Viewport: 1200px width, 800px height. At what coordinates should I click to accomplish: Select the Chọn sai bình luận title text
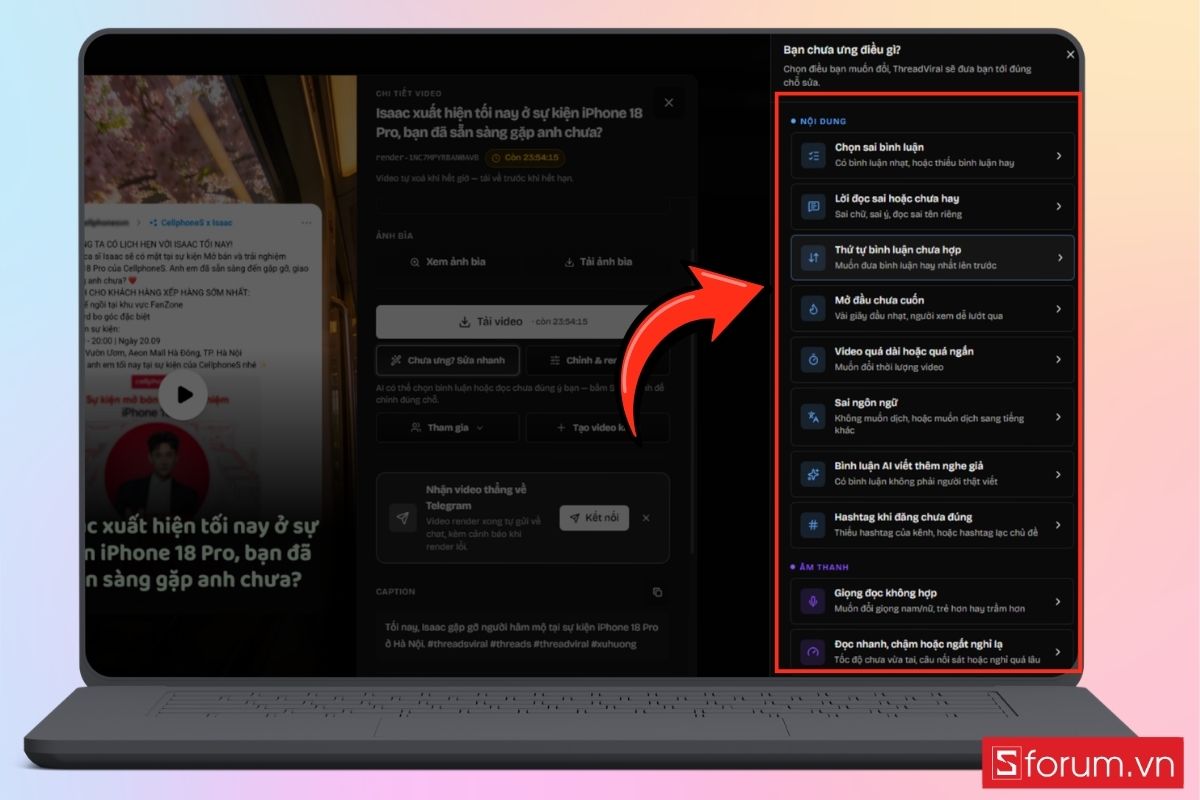879,147
